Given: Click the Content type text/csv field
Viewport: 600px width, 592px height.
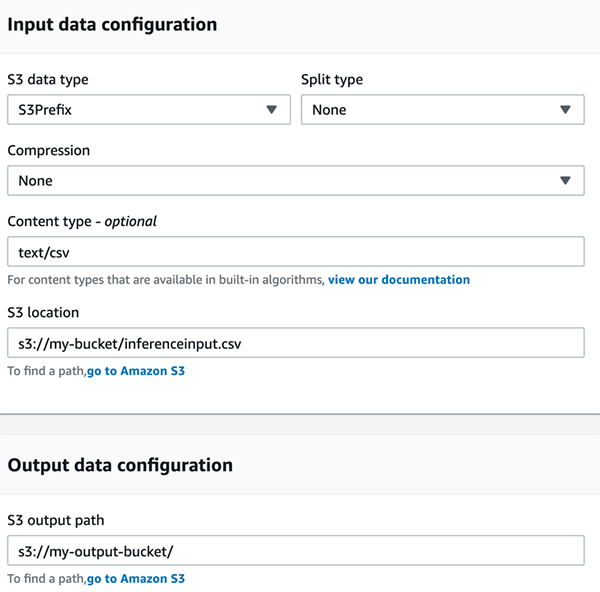Looking at the screenshot, I should pyautogui.click(x=296, y=252).
